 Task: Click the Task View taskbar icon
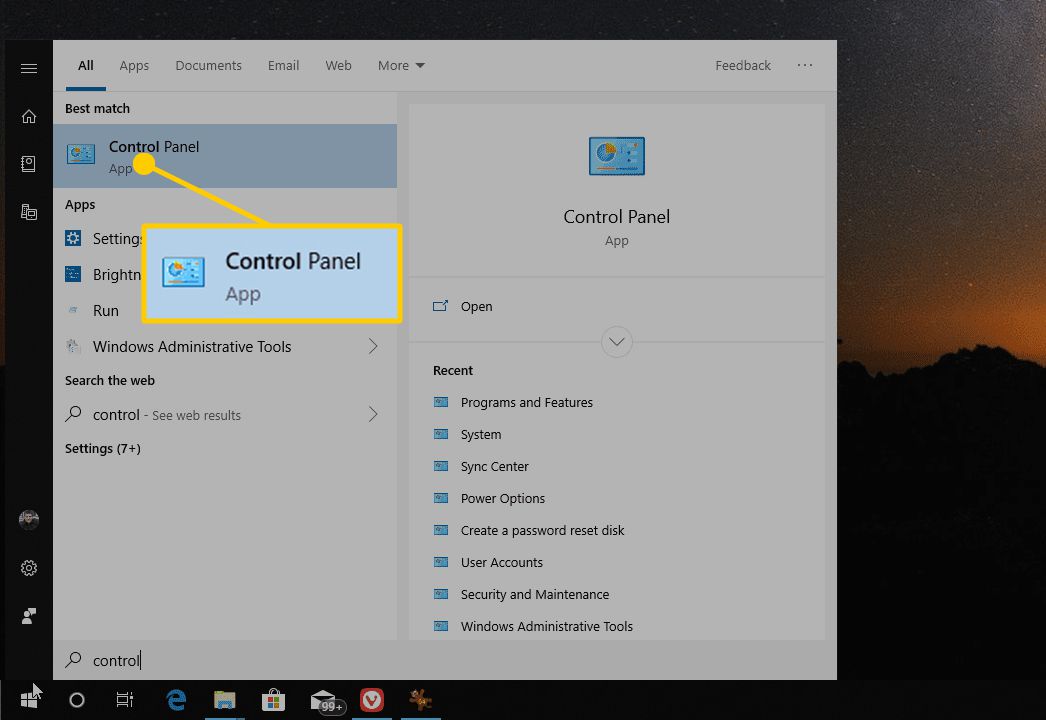pos(125,700)
